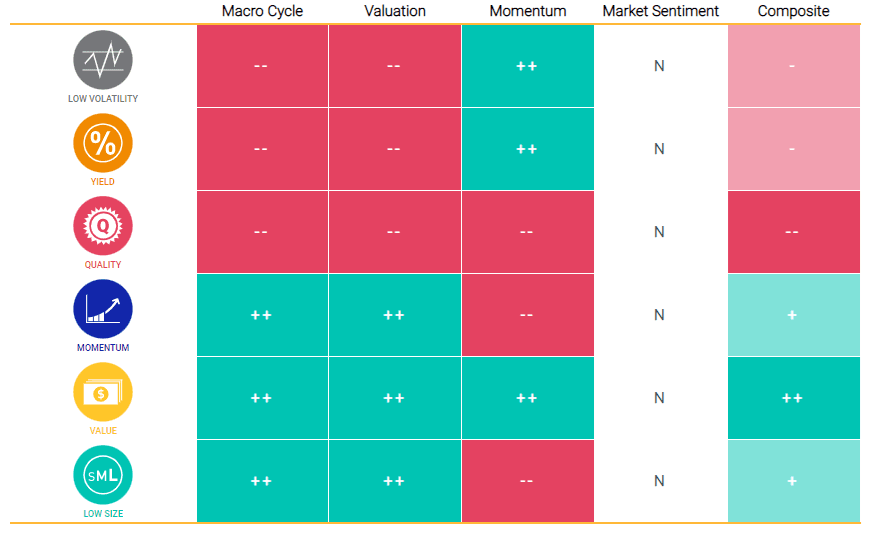Select Value's dark teal Composite cell
Image resolution: width=876 pixels, height=544 pixels.
point(793,398)
